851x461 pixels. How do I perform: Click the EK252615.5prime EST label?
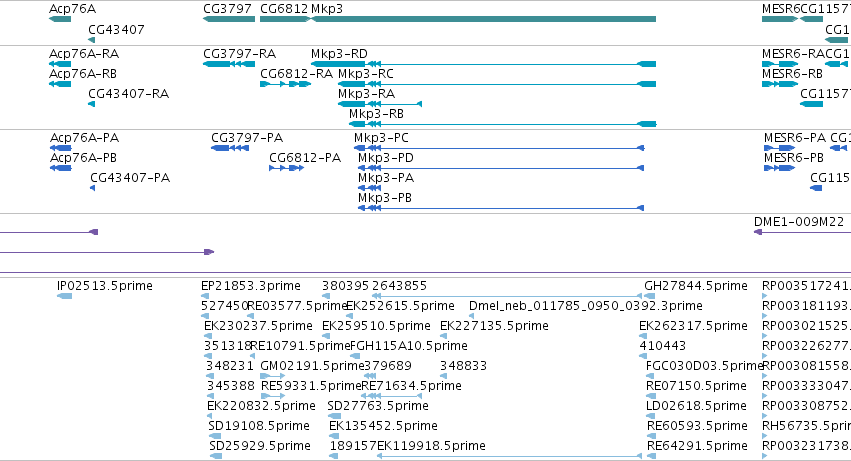400,306
